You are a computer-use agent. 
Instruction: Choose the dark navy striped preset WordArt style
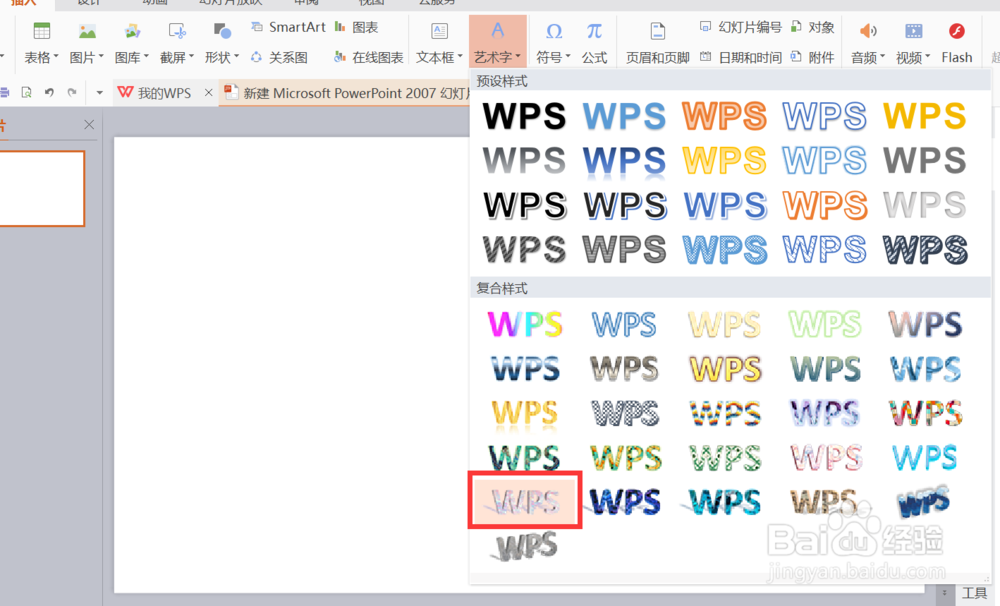925,249
